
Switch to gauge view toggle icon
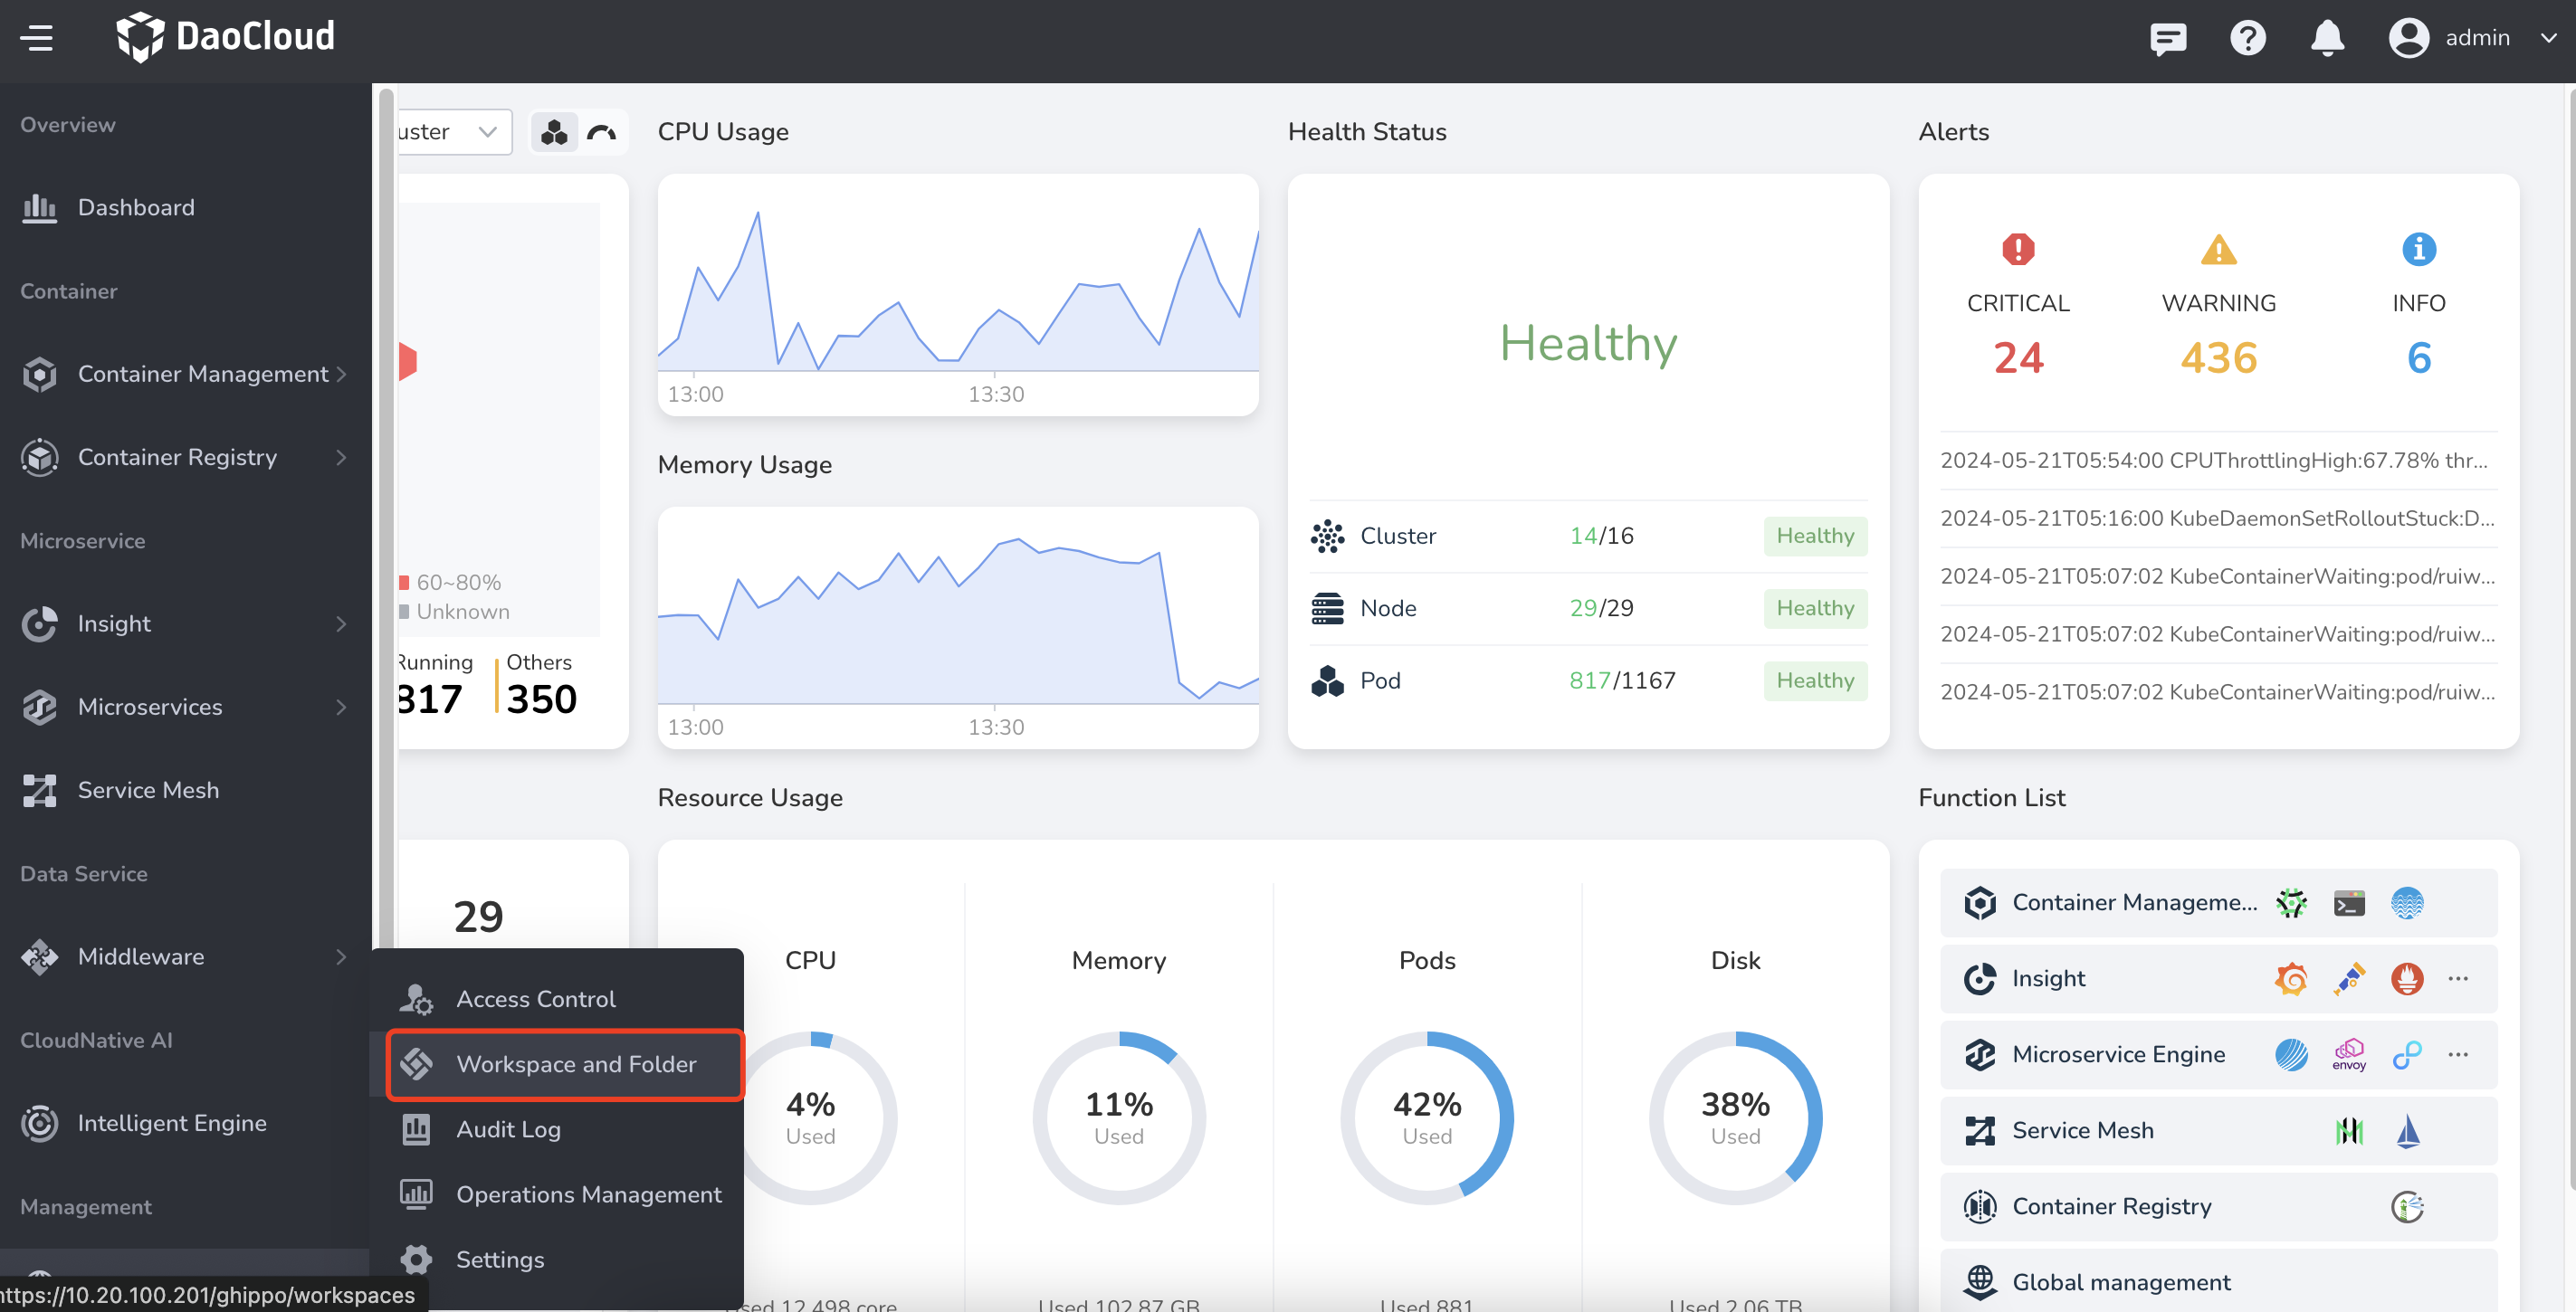(x=602, y=132)
